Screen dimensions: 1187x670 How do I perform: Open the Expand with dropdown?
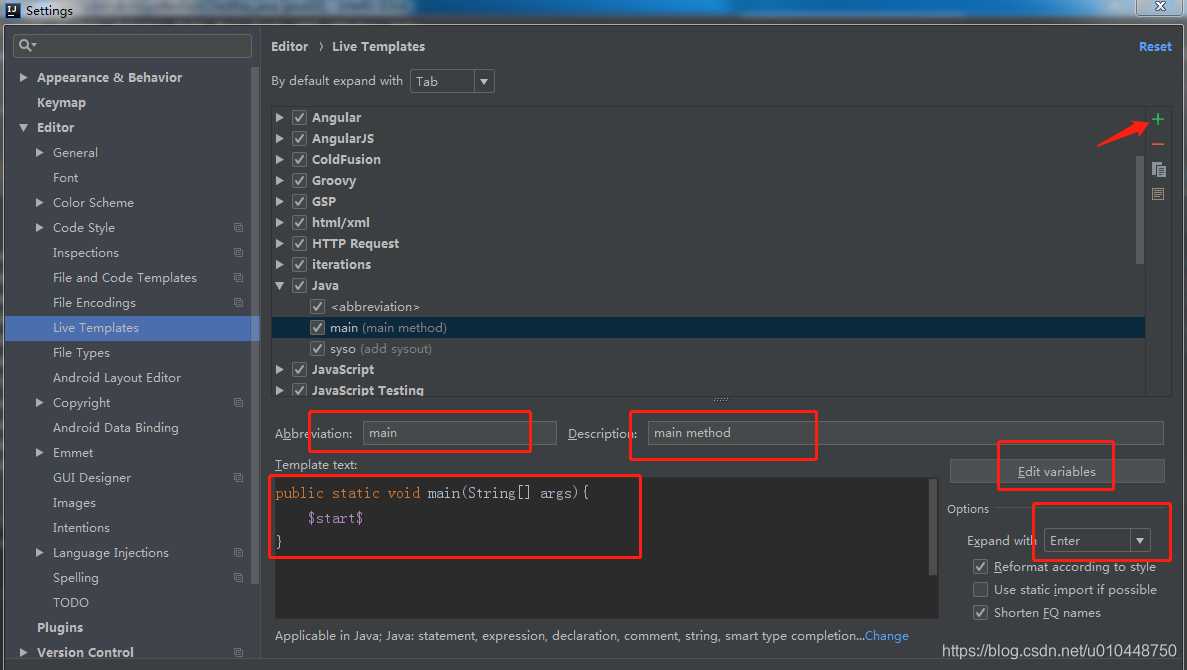click(1140, 540)
